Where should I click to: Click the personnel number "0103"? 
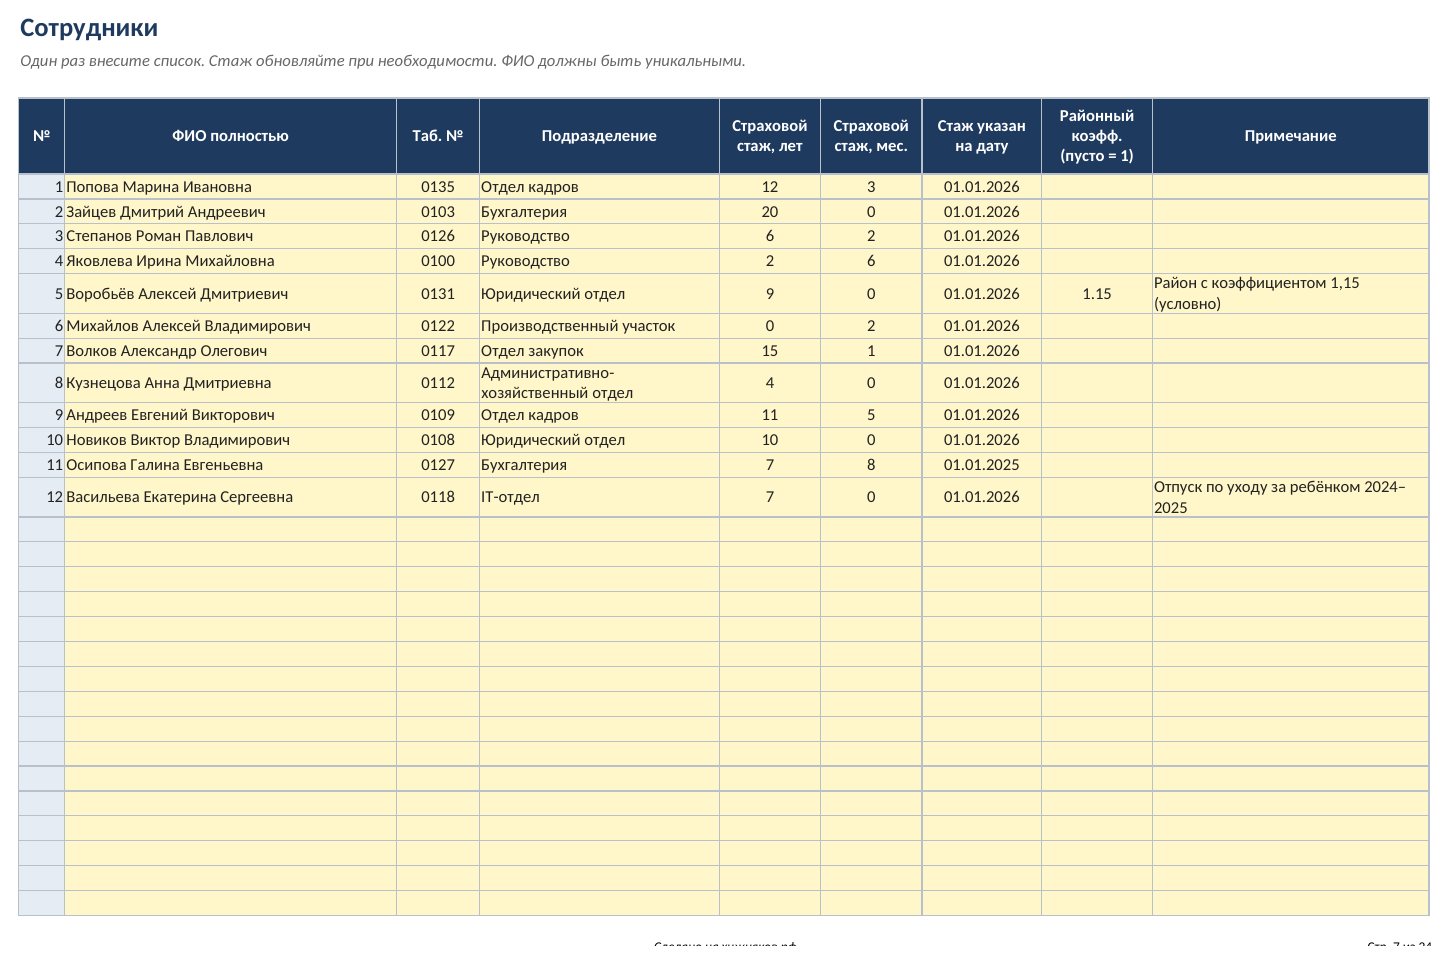[x=438, y=212]
